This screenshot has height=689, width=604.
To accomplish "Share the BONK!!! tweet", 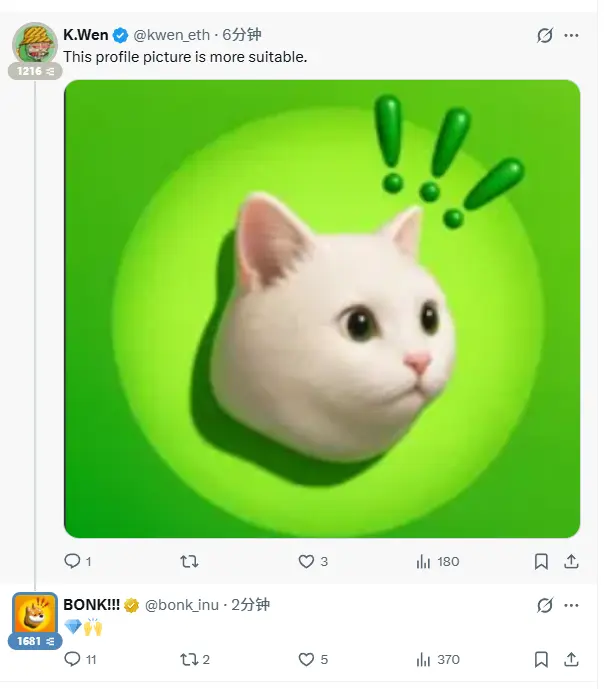I will (571, 659).
